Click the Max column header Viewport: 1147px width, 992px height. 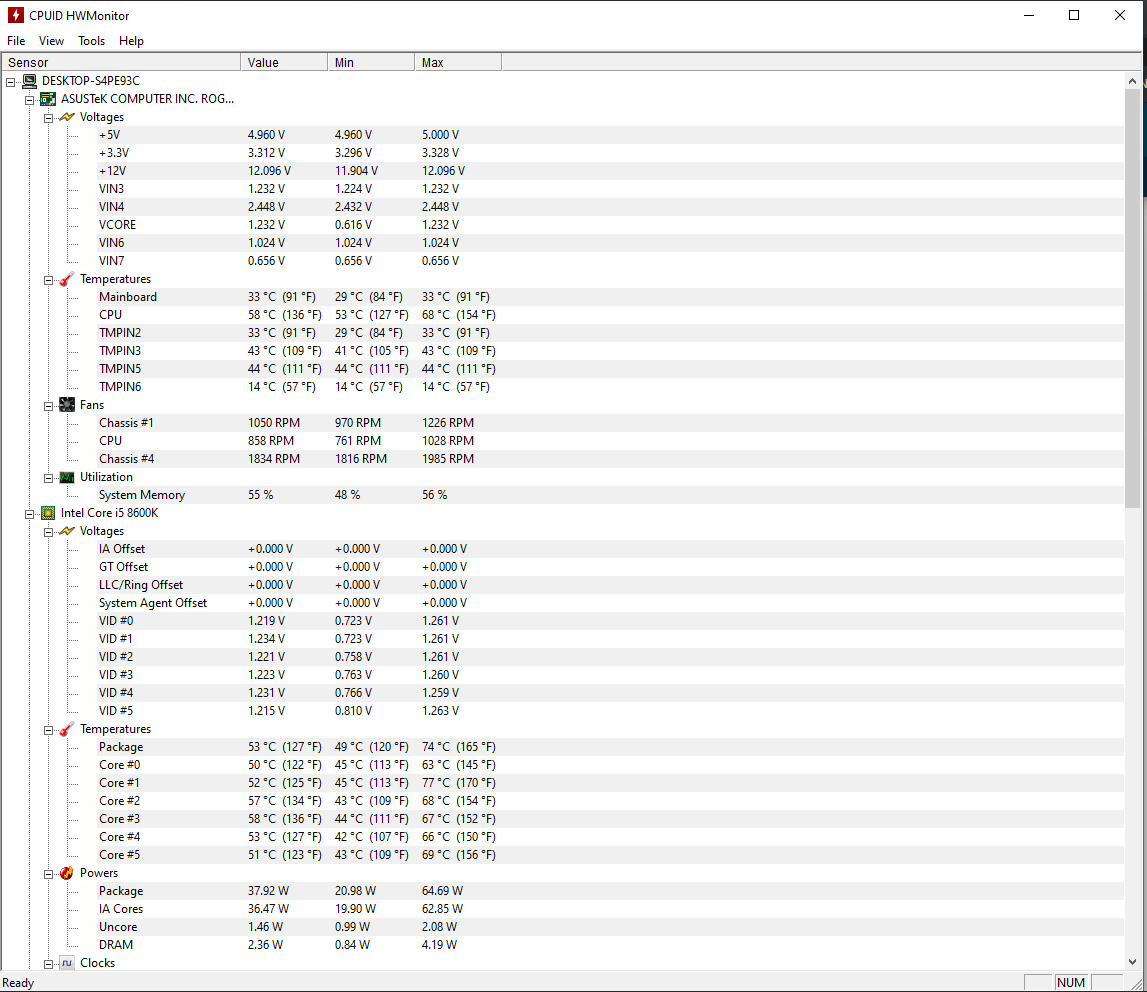point(458,62)
